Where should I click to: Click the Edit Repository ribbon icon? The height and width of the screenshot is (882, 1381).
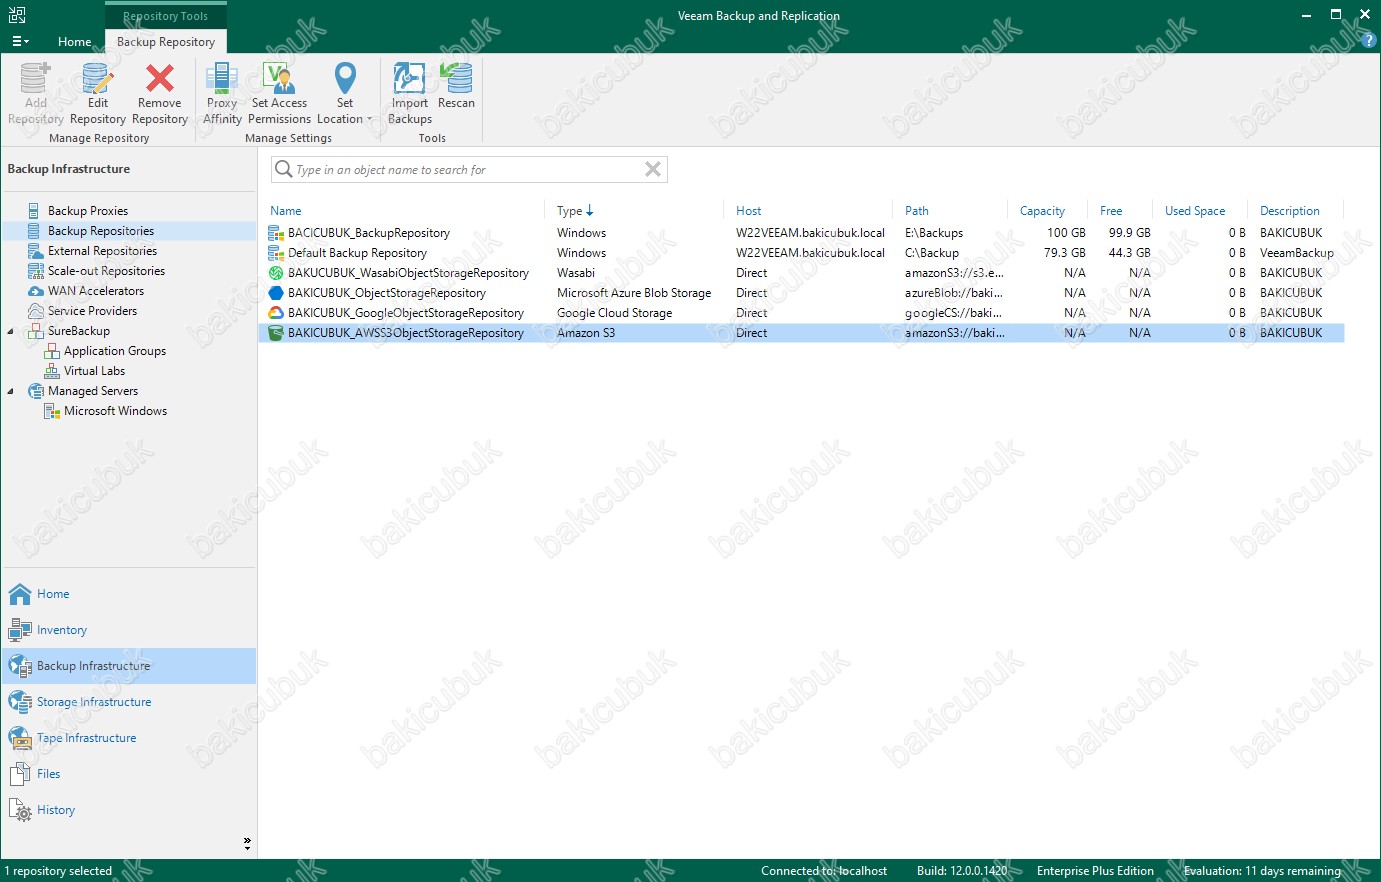tap(98, 93)
